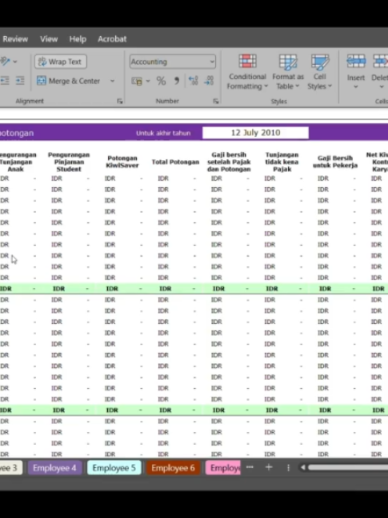Toggle Wrap Text
Image resolution: width=388 pixels, height=518 pixels.
pos(60,62)
